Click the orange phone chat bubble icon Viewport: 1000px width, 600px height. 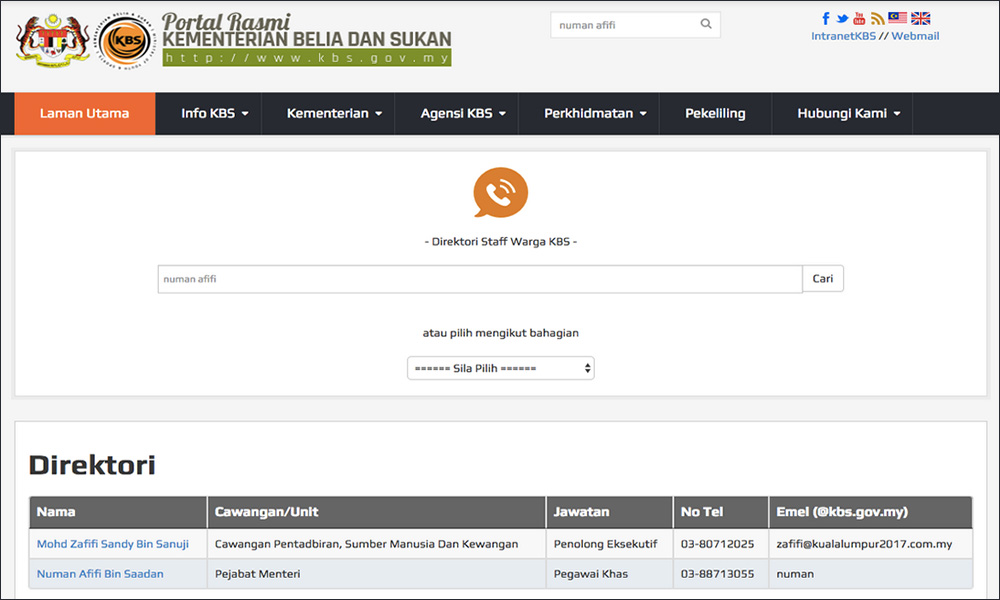(x=501, y=193)
